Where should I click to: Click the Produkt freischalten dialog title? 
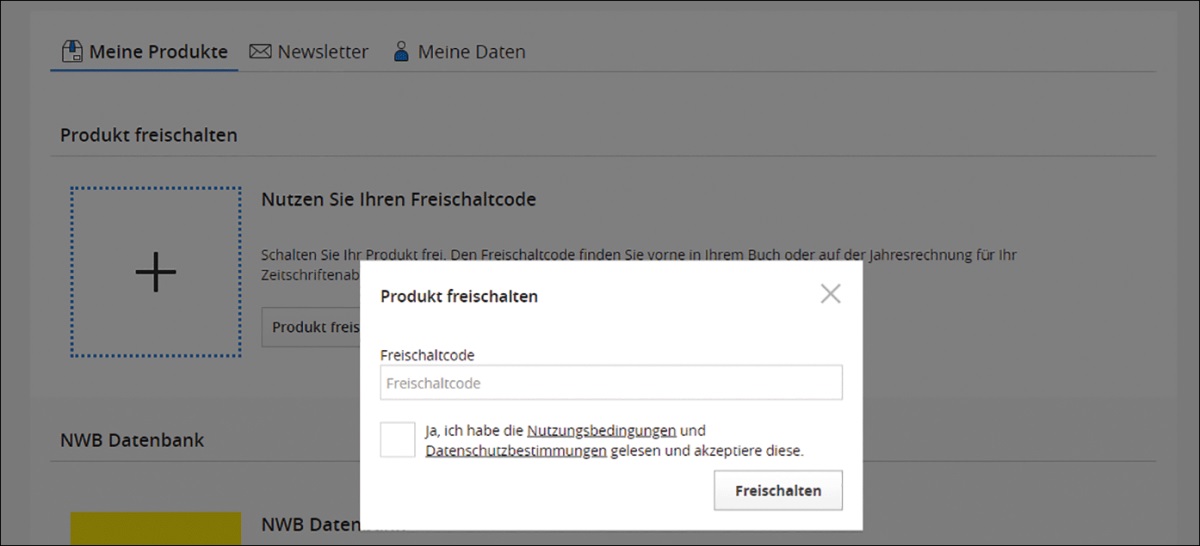459,296
